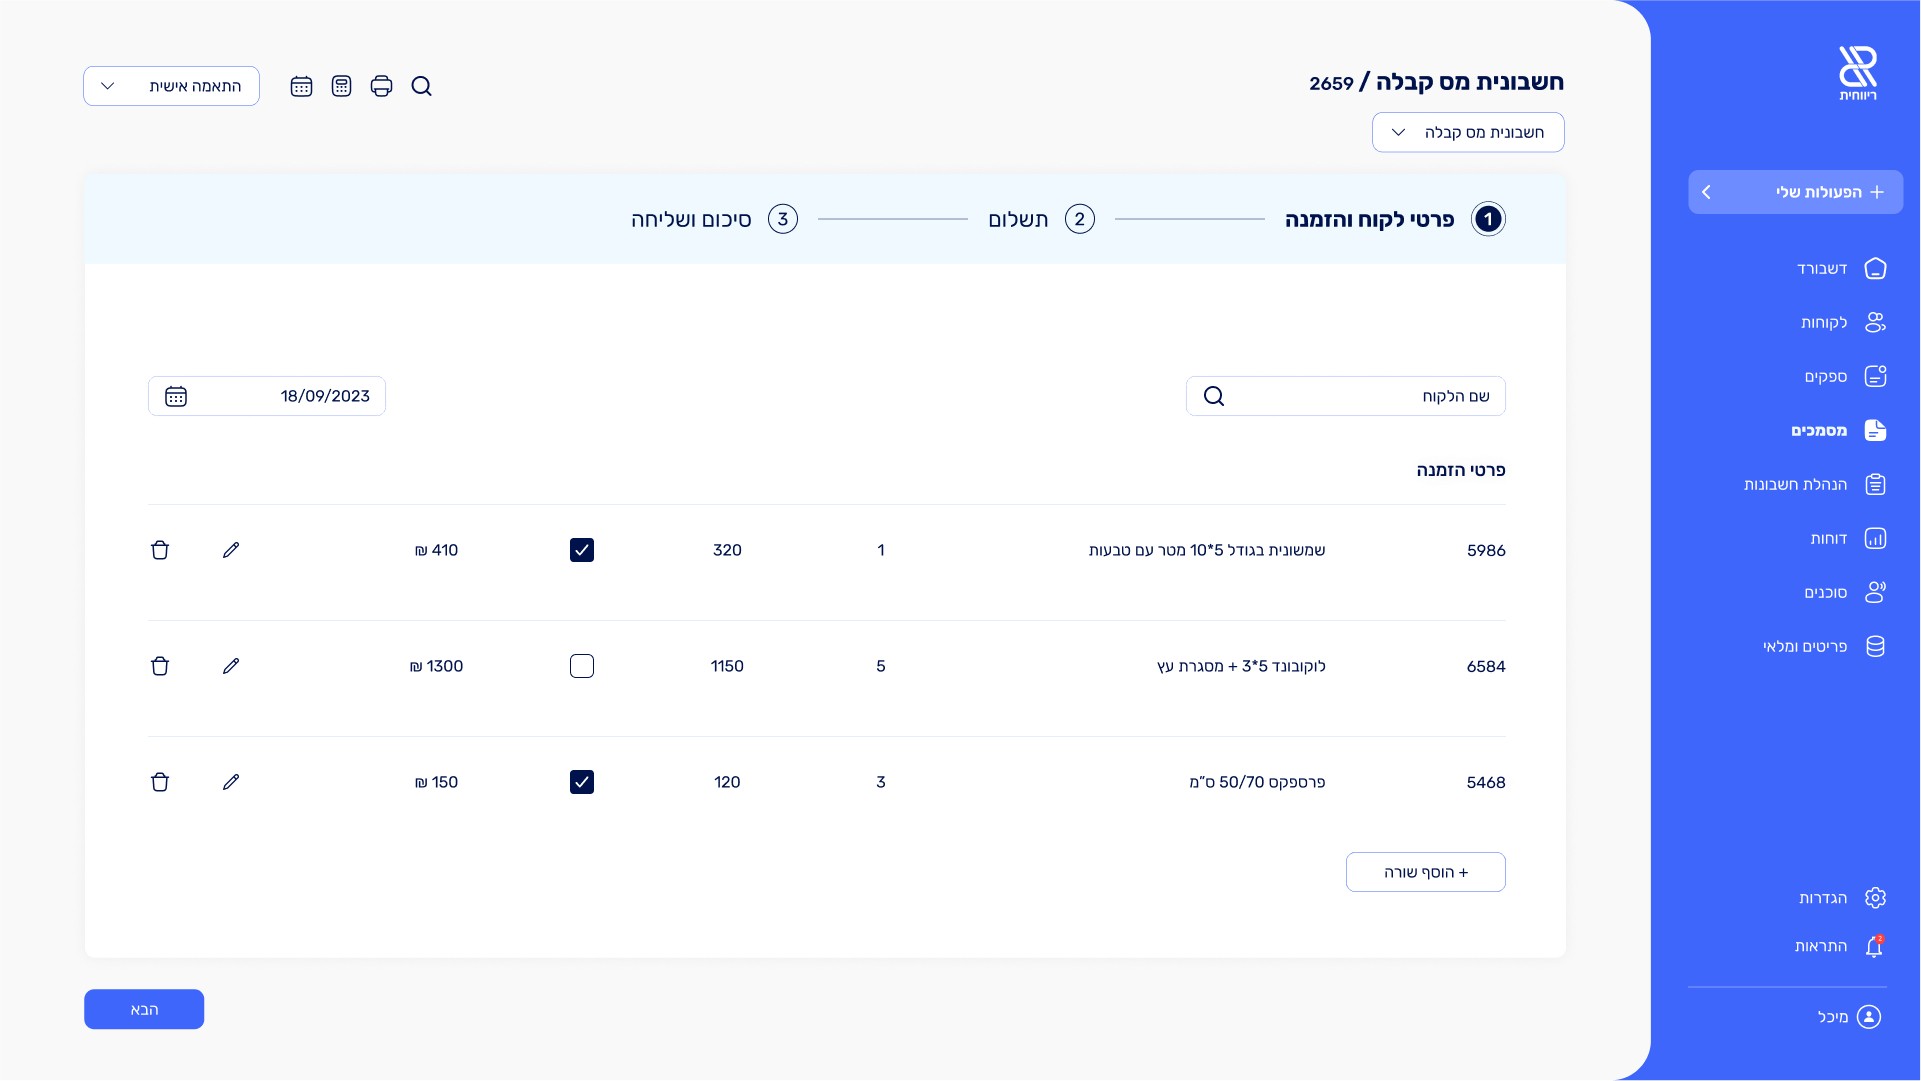
Task: Uncheck the checkbox for order 5986
Action: point(582,550)
